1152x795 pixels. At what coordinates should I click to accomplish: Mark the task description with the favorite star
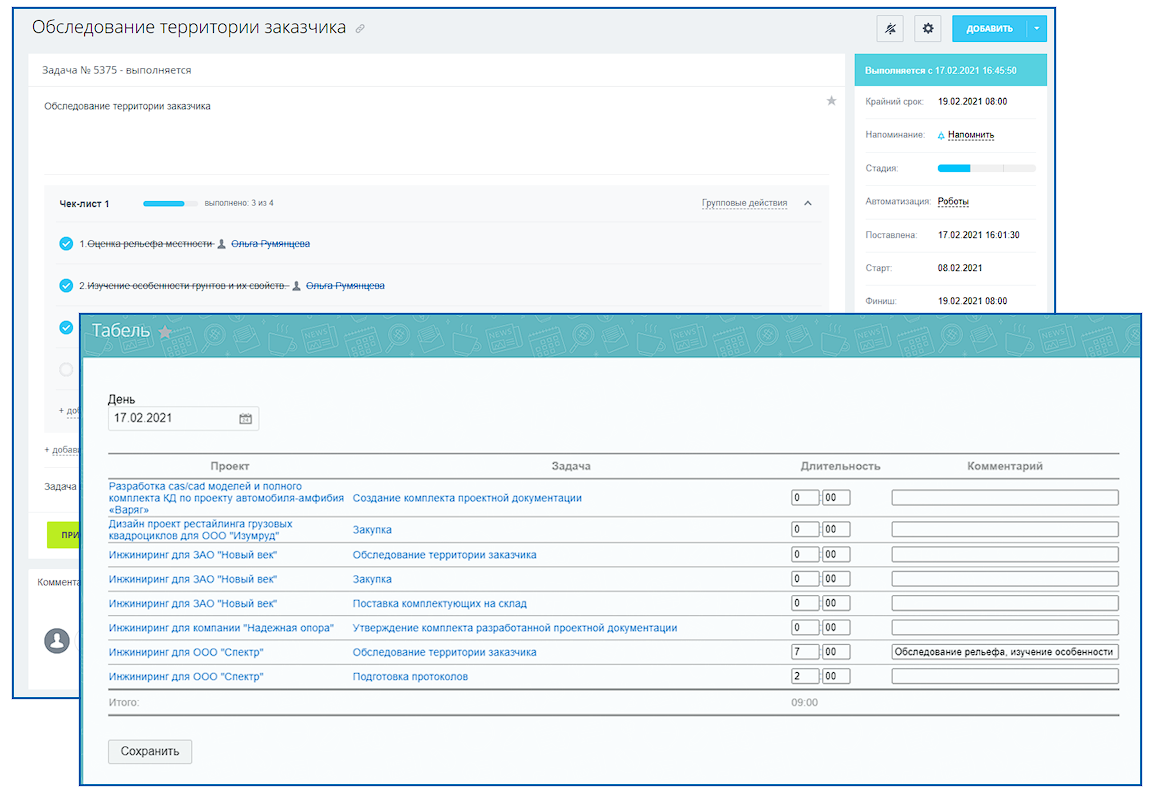(831, 101)
